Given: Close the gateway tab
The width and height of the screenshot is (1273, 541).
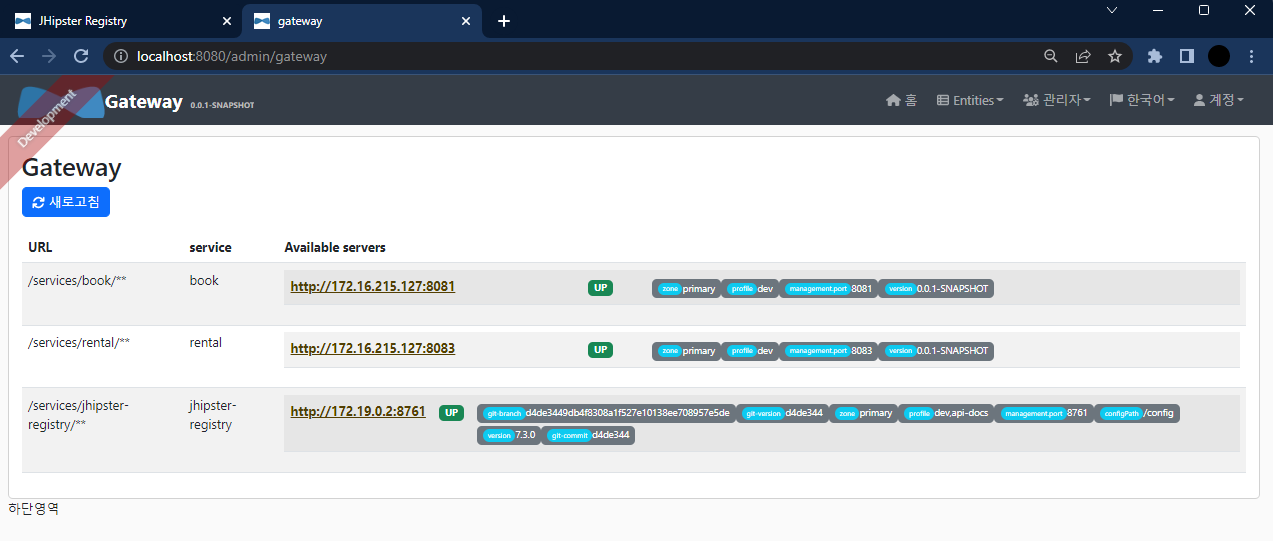Looking at the screenshot, I should point(465,21).
